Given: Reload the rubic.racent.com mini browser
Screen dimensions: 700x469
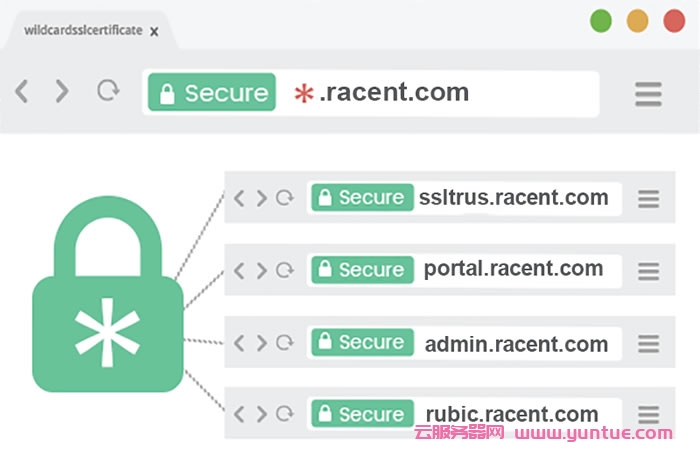Looking at the screenshot, I should tap(285, 414).
